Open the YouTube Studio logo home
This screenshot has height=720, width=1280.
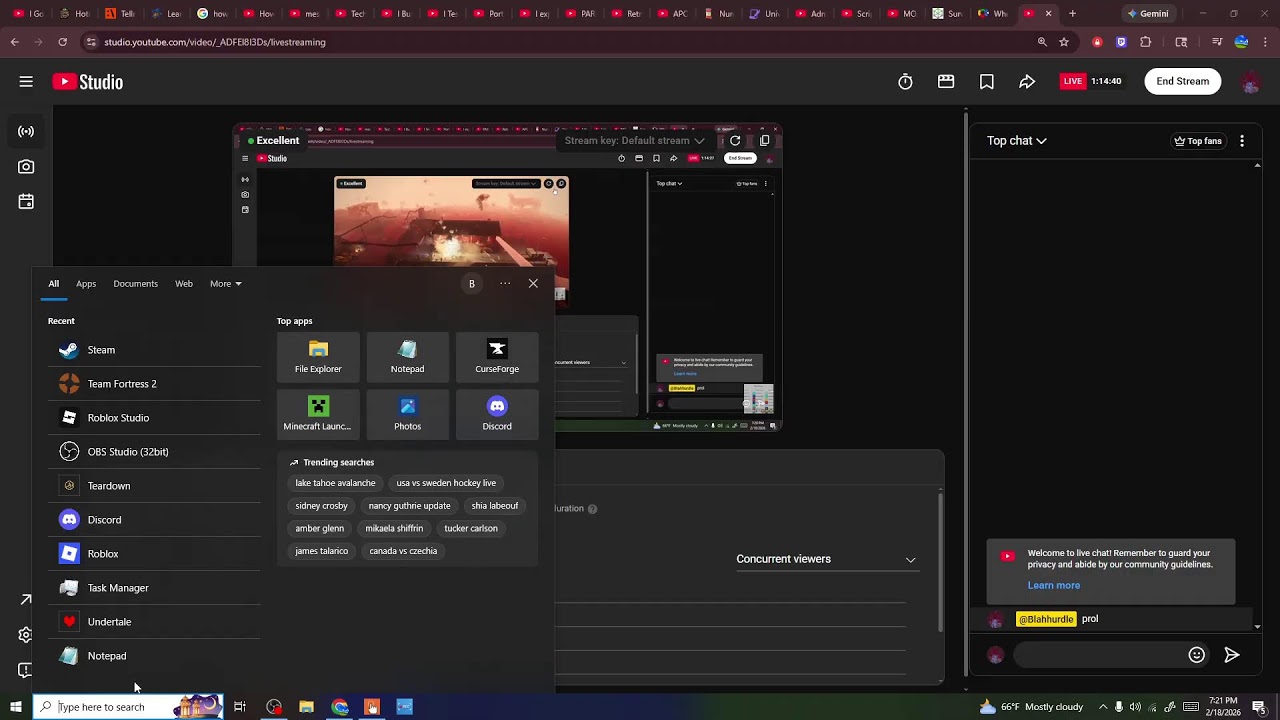point(88,82)
